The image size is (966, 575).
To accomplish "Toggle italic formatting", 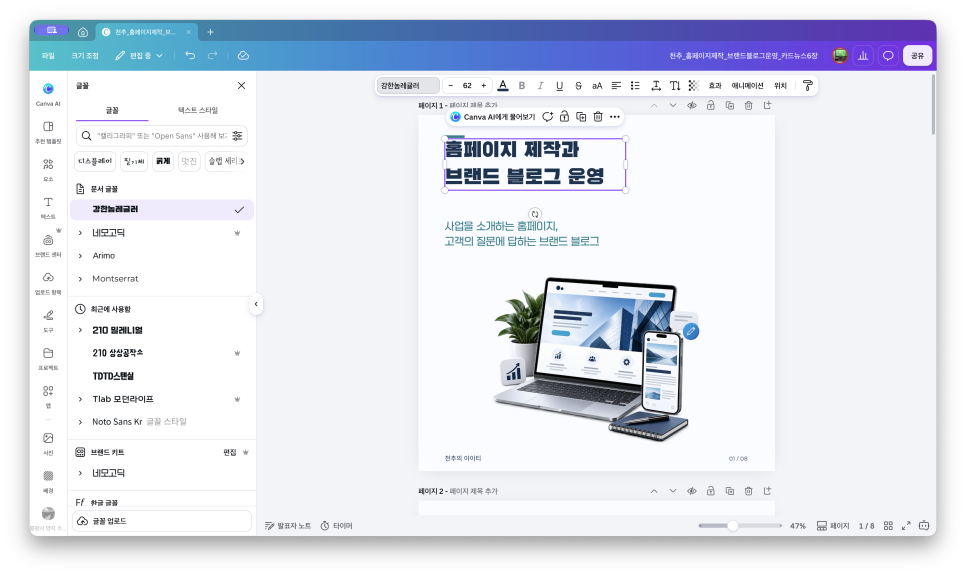I will [540, 86].
